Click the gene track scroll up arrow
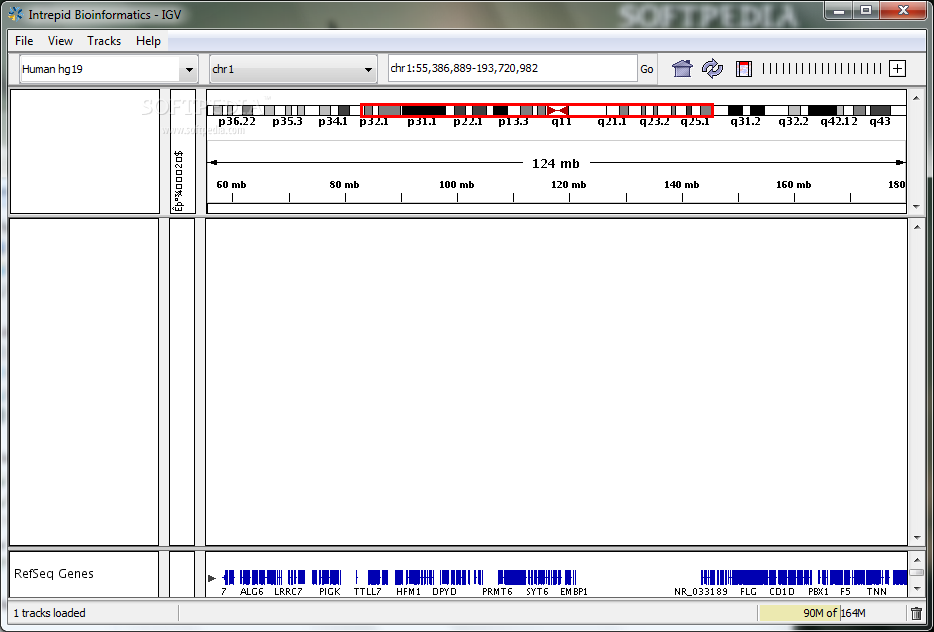The width and height of the screenshot is (934, 632). (x=916, y=559)
